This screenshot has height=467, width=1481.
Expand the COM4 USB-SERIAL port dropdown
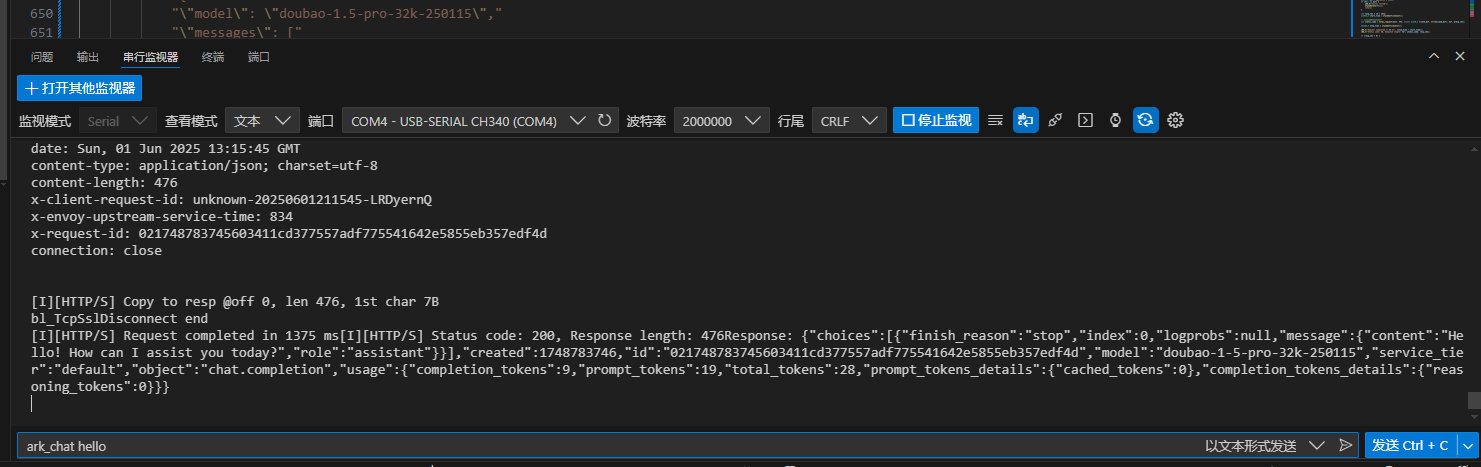pos(466,120)
